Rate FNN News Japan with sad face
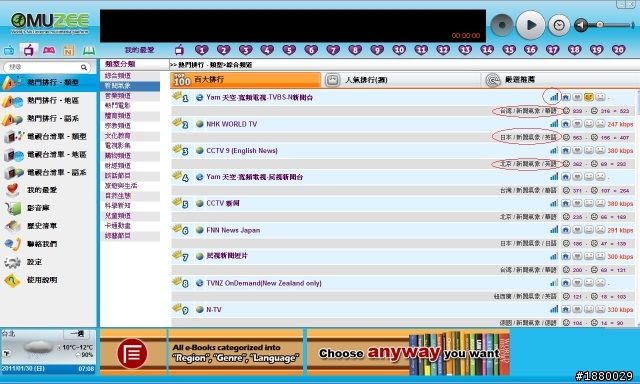This screenshot has height=384, width=640. [x=600, y=230]
